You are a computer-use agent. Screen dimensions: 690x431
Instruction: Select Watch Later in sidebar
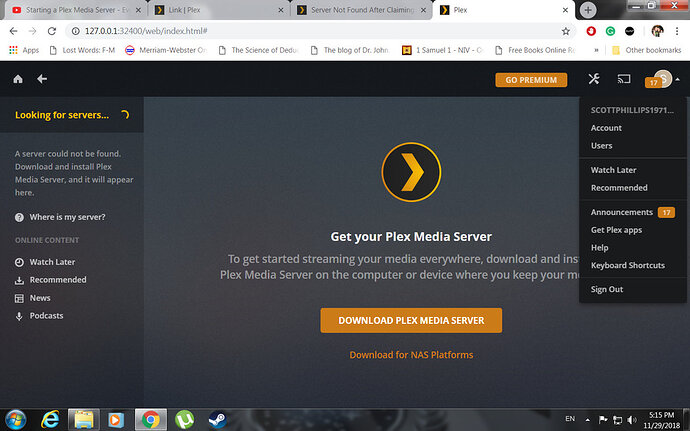coord(52,262)
